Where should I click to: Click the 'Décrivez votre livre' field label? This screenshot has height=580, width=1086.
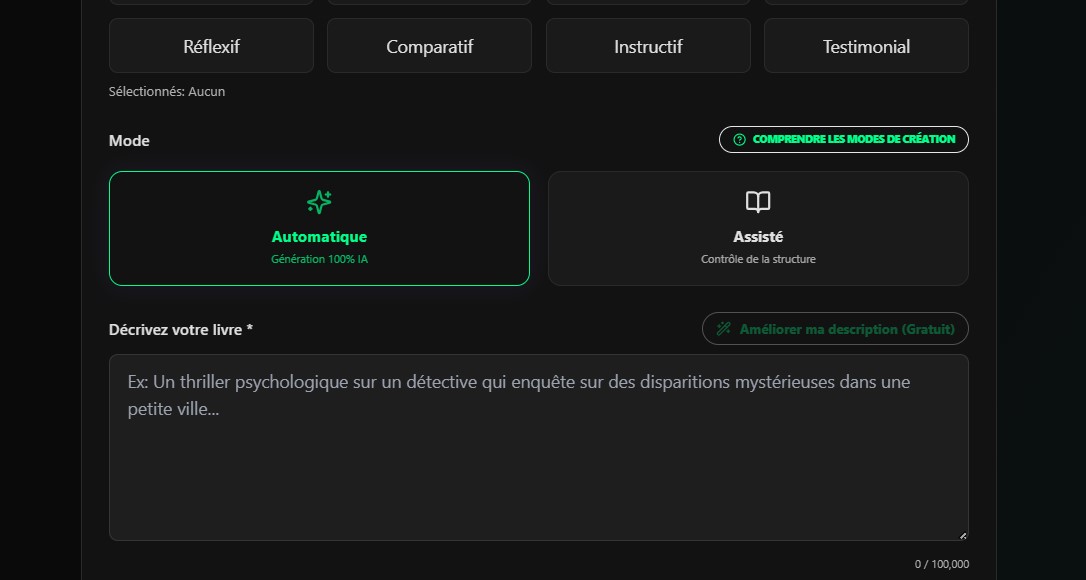tap(179, 329)
